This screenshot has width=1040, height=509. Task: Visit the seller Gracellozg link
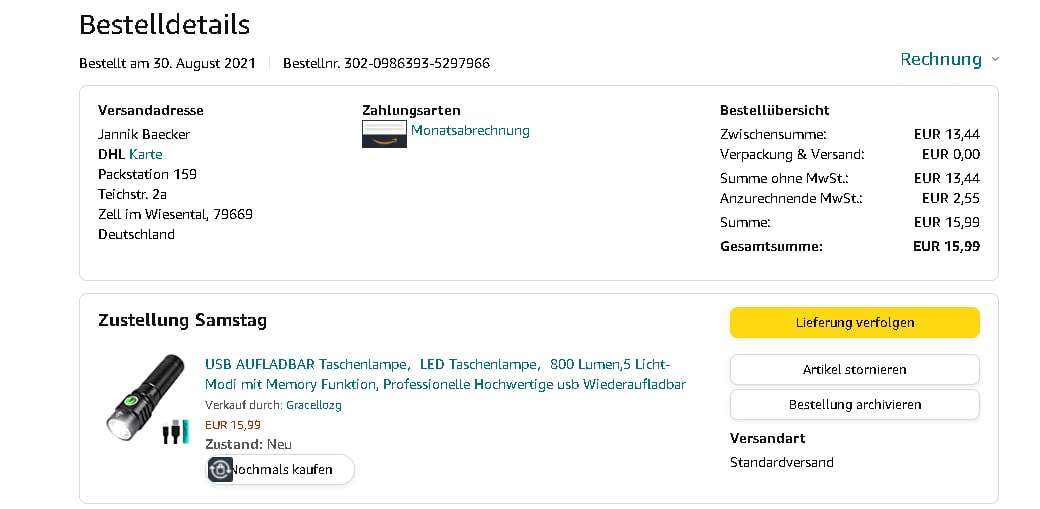314,405
